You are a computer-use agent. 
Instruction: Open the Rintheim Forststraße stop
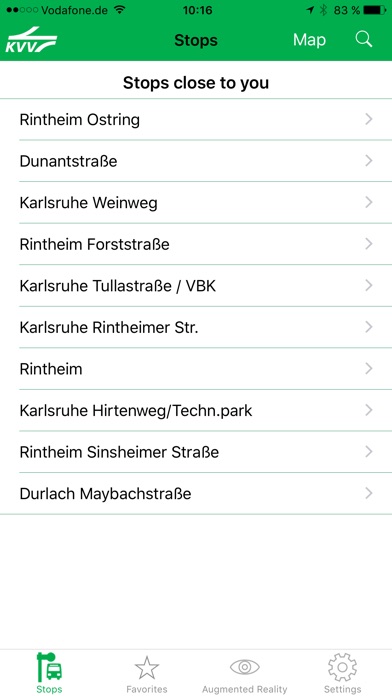tap(196, 244)
